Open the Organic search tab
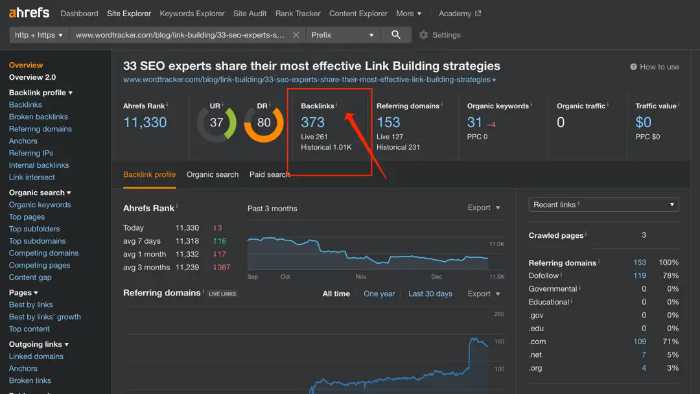The image size is (700, 394). click(x=212, y=174)
